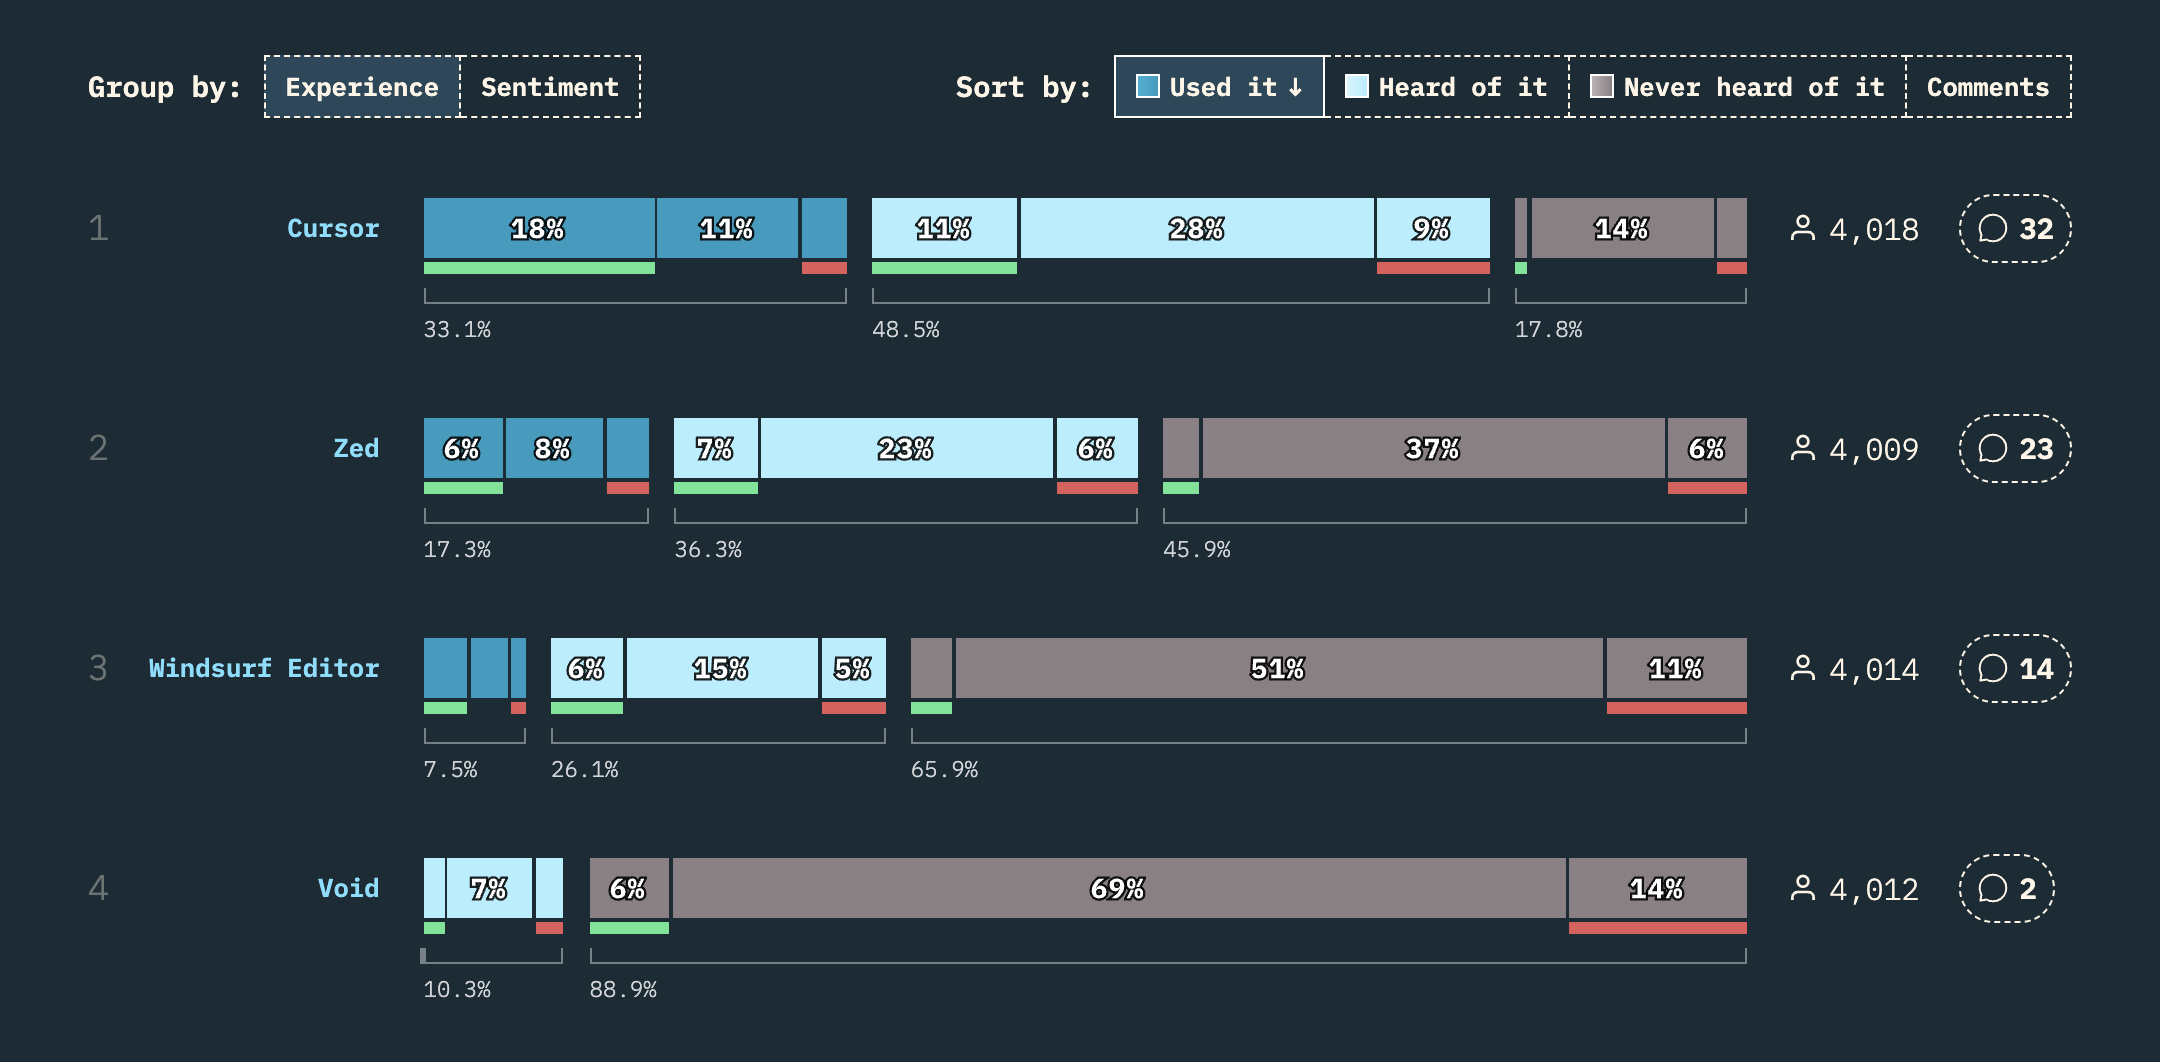Select Zed's 23% heard-of-it segment
The width and height of the screenshot is (2160, 1062).
906,449
